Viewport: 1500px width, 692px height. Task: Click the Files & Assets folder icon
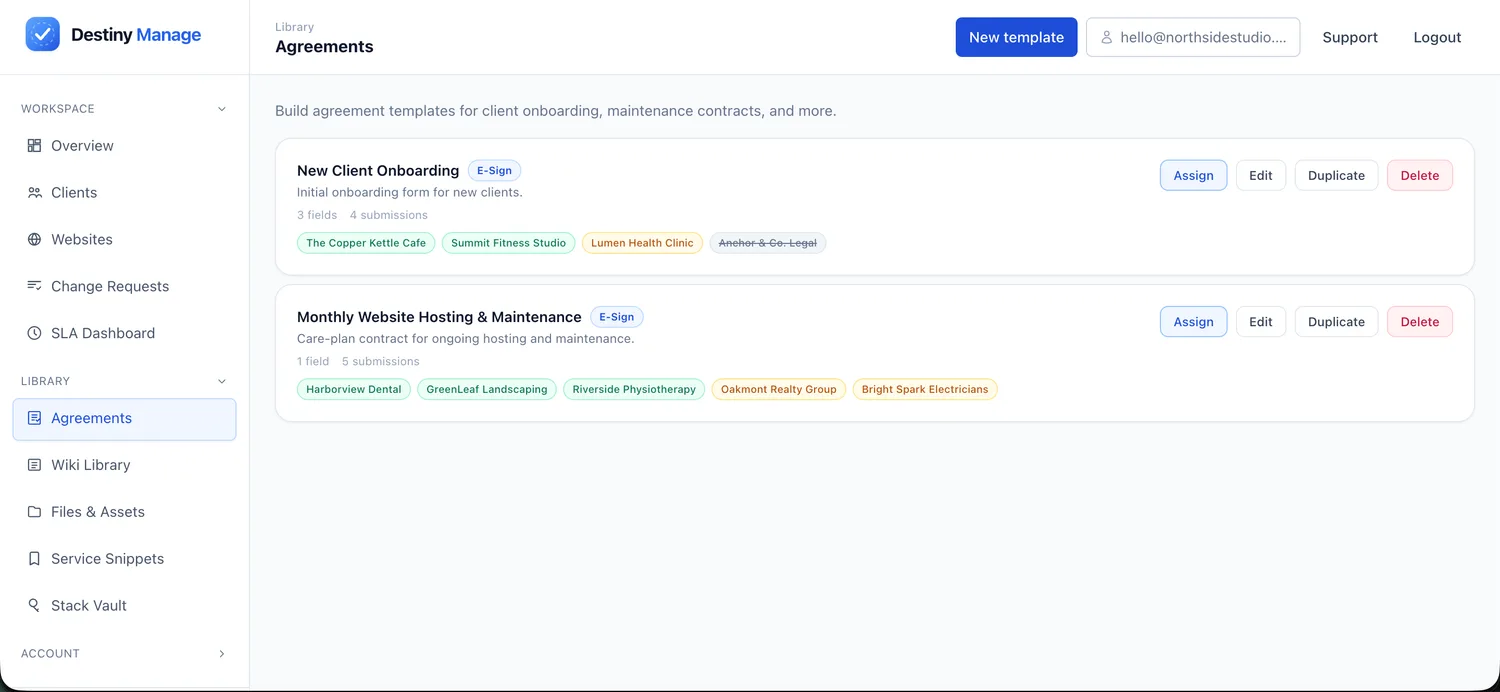[x=34, y=512]
